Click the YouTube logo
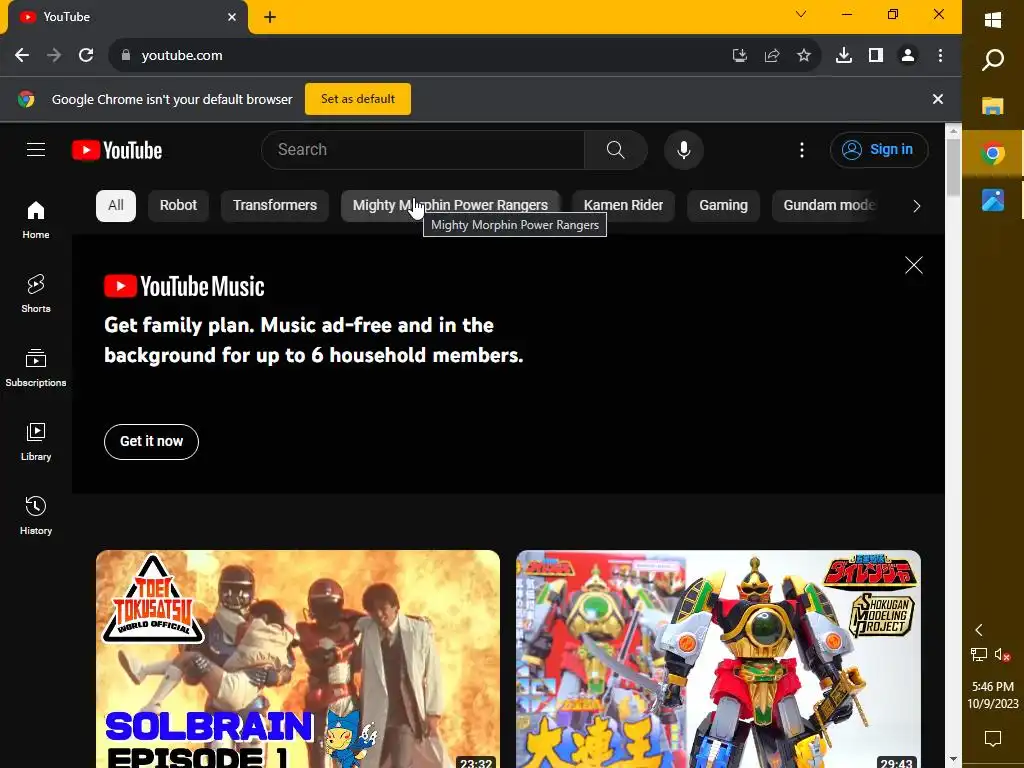The width and height of the screenshot is (1024, 768). pos(117,150)
